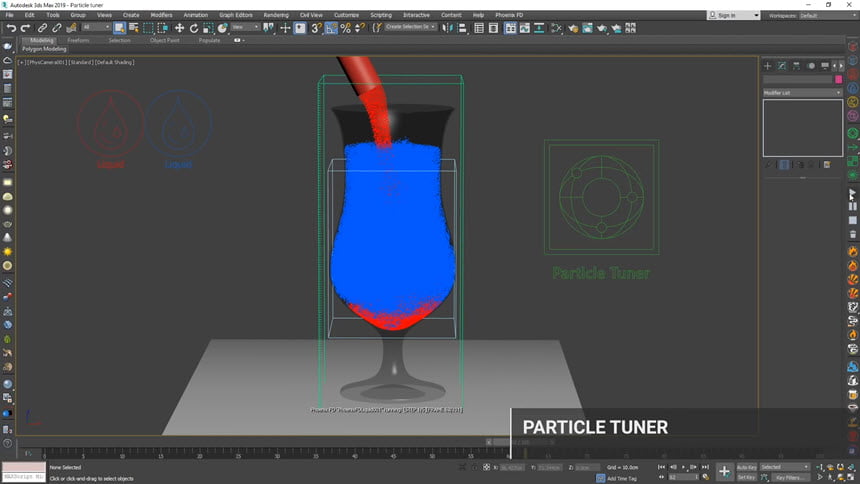Click the Redo arrow icon
Image resolution: width=860 pixels, height=484 pixels.
tap(25, 28)
